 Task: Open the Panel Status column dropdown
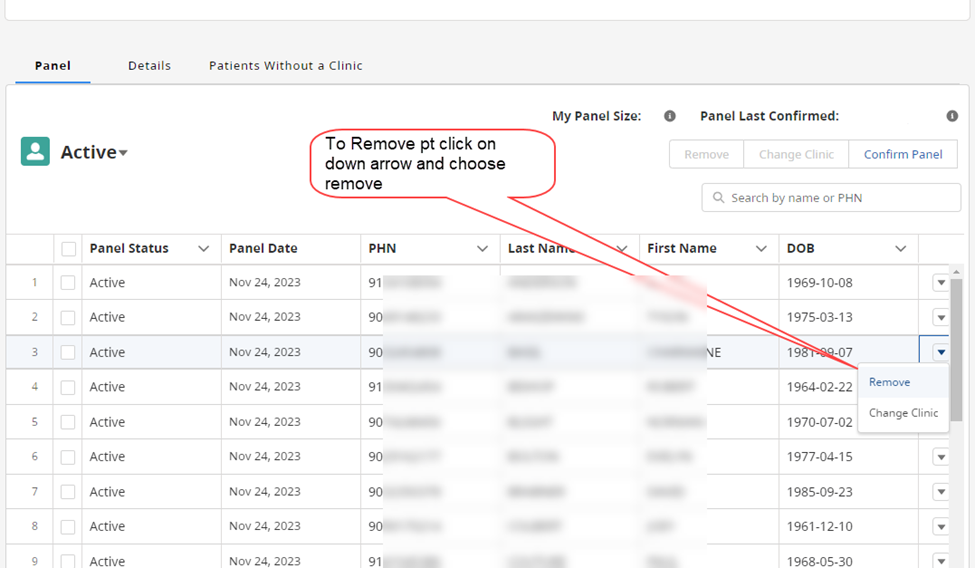coord(204,249)
